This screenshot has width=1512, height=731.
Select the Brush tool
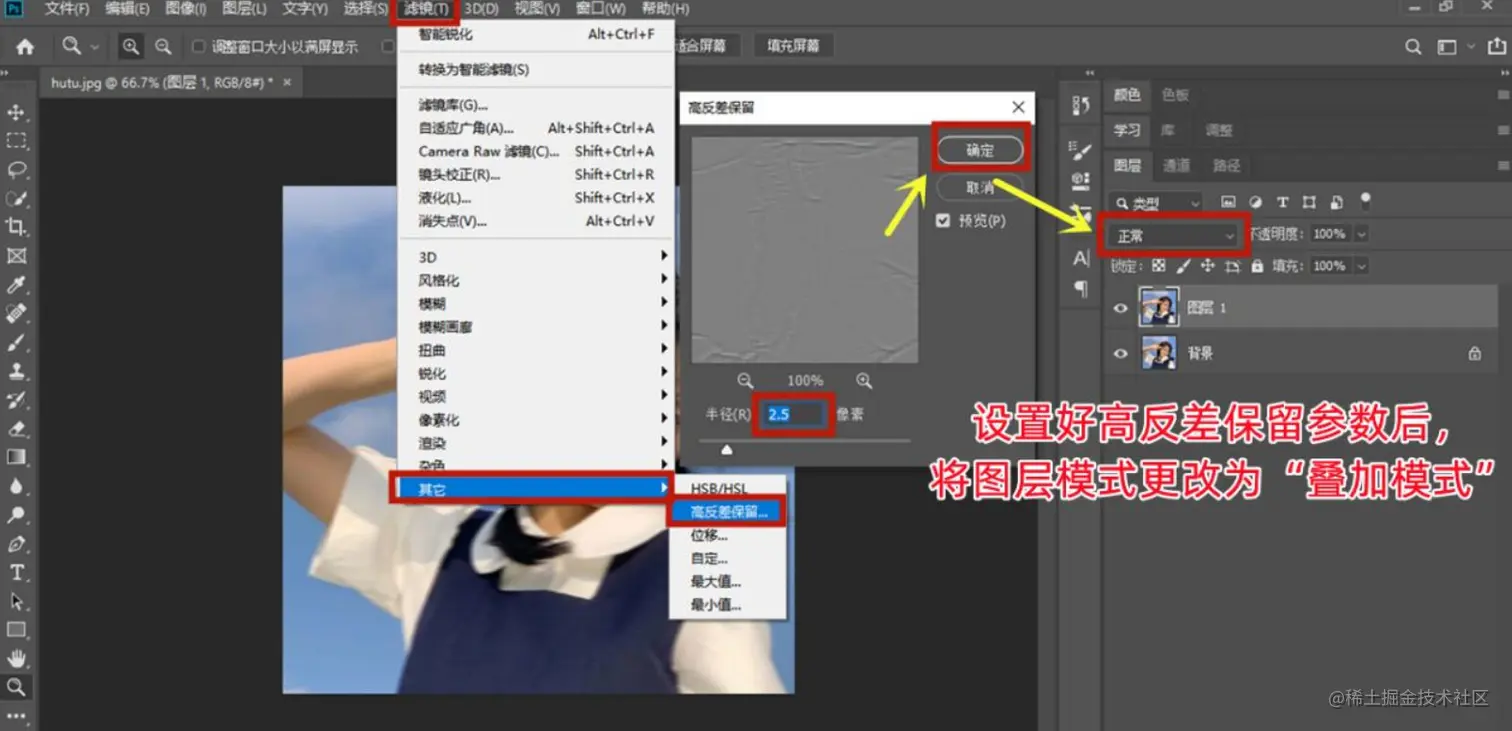click(17, 343)
